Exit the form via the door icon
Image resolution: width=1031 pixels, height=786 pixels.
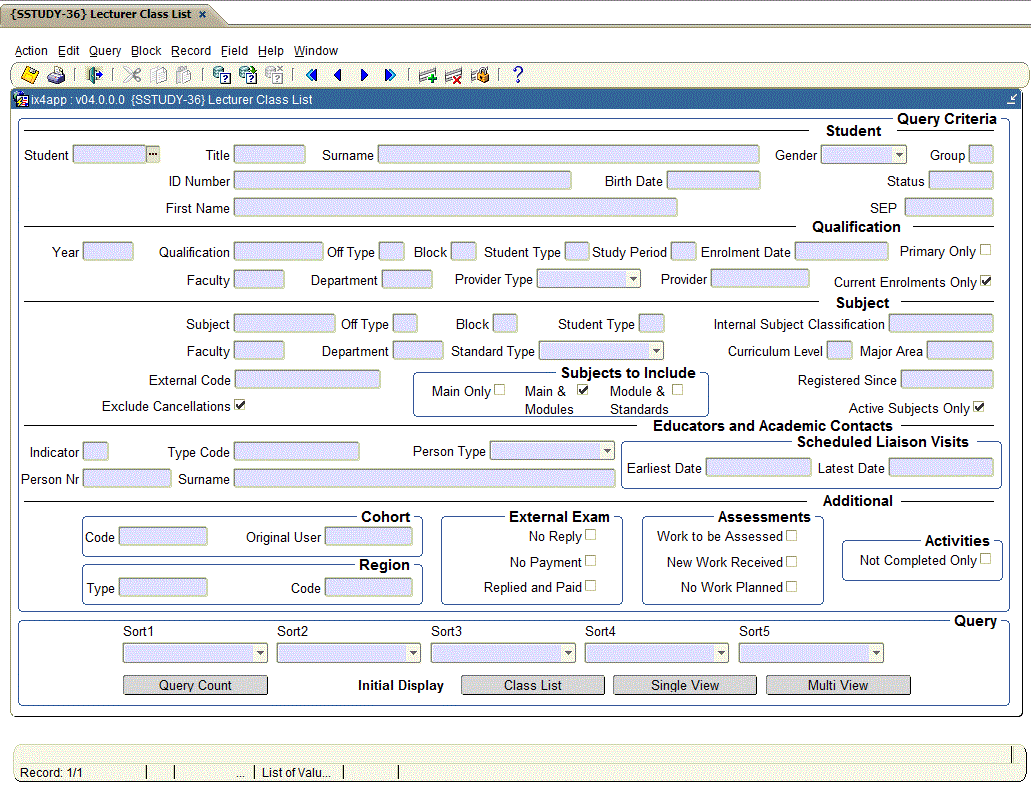[x=95, y=75]
